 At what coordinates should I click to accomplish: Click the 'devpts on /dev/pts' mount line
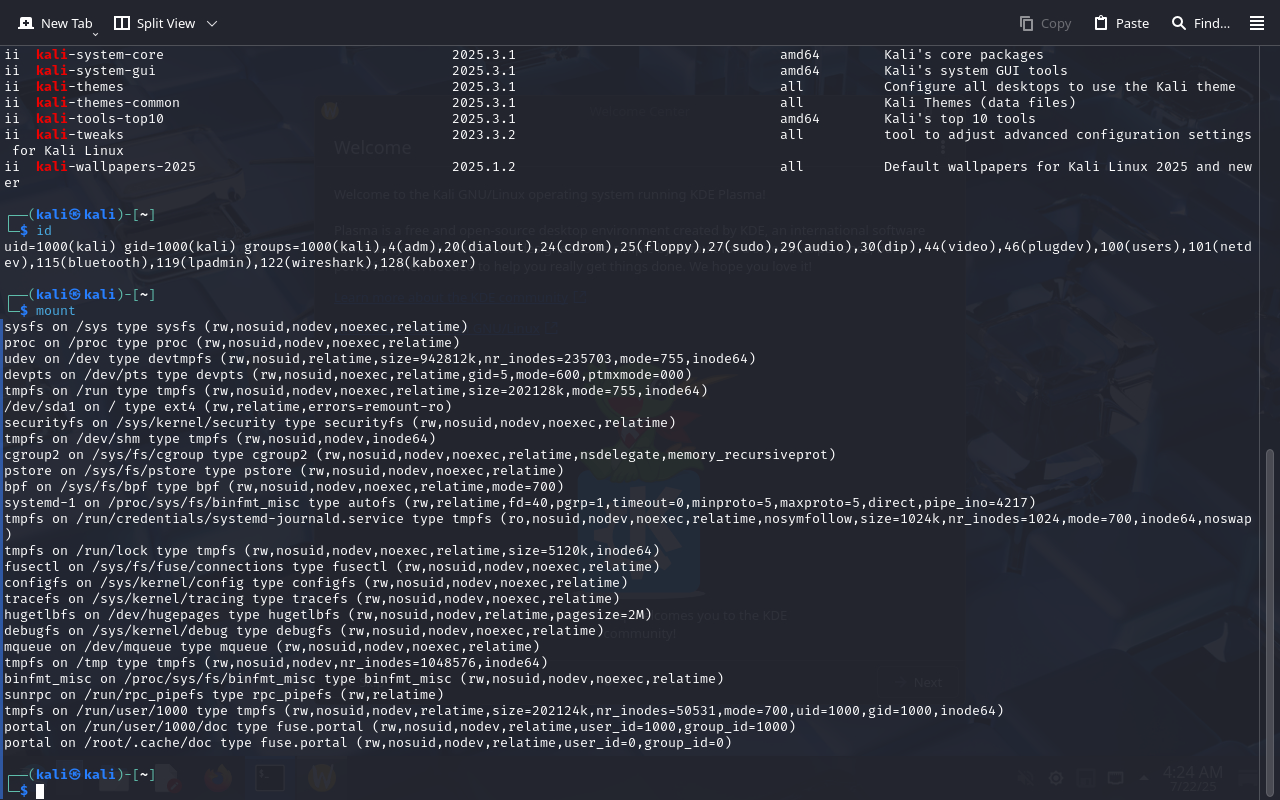(348, 375)
